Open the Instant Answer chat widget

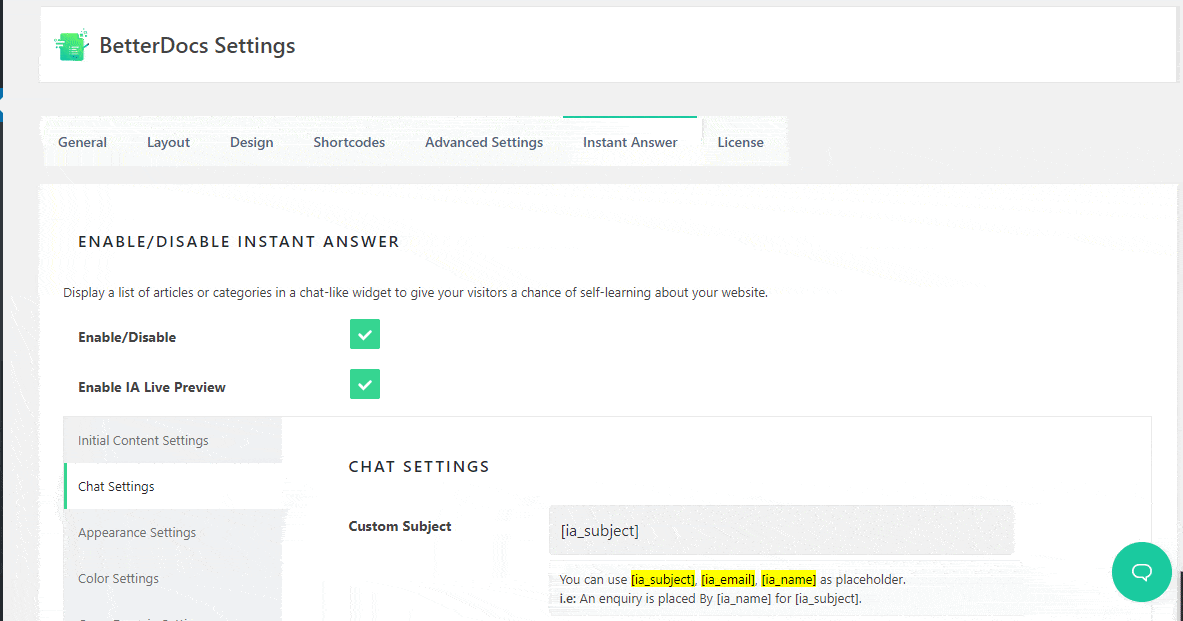click(1141, 572)
